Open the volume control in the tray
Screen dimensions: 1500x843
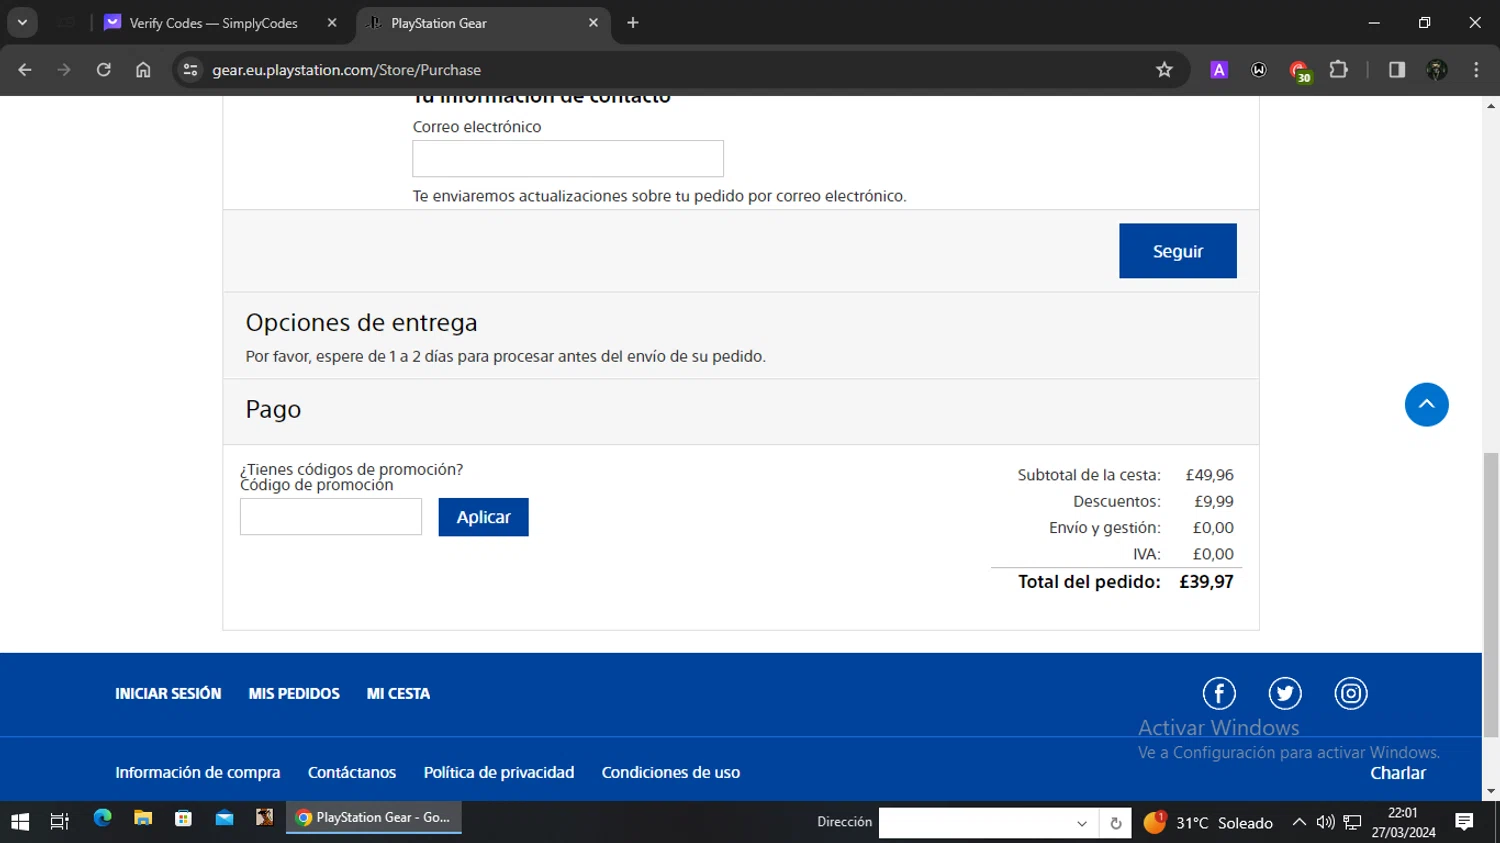pos(1325,822)
